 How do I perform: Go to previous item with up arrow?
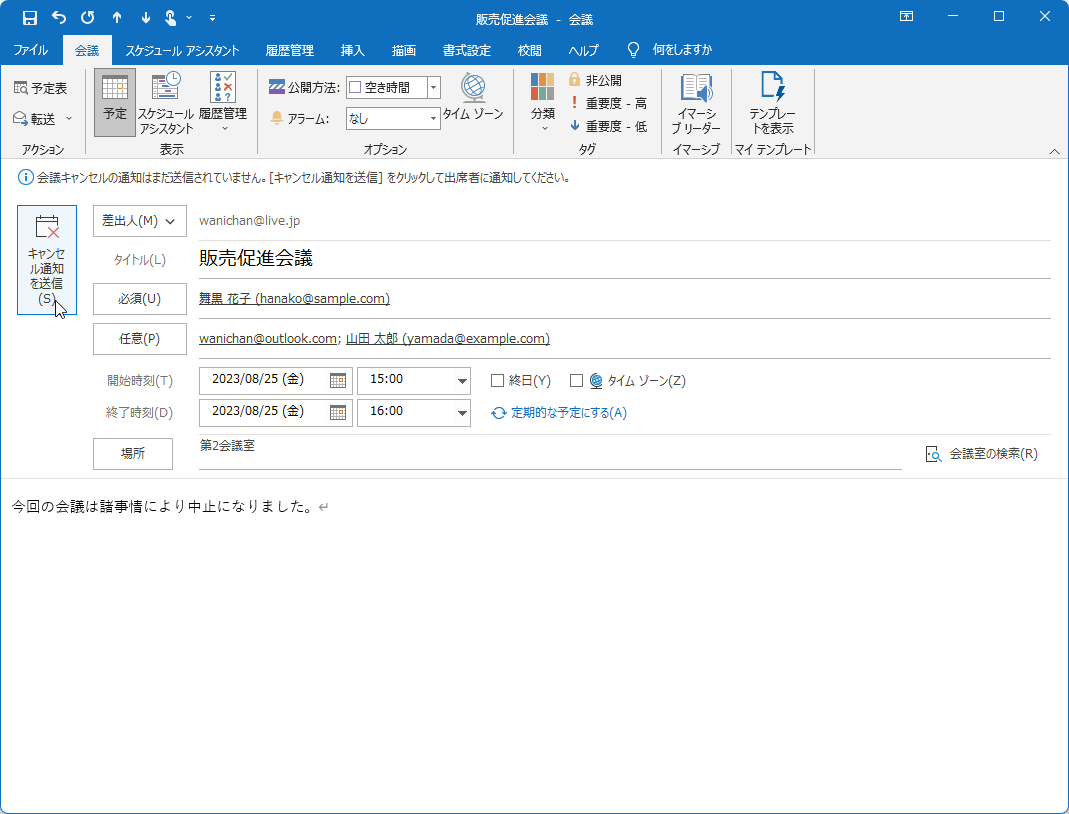[x=117, y=18]
